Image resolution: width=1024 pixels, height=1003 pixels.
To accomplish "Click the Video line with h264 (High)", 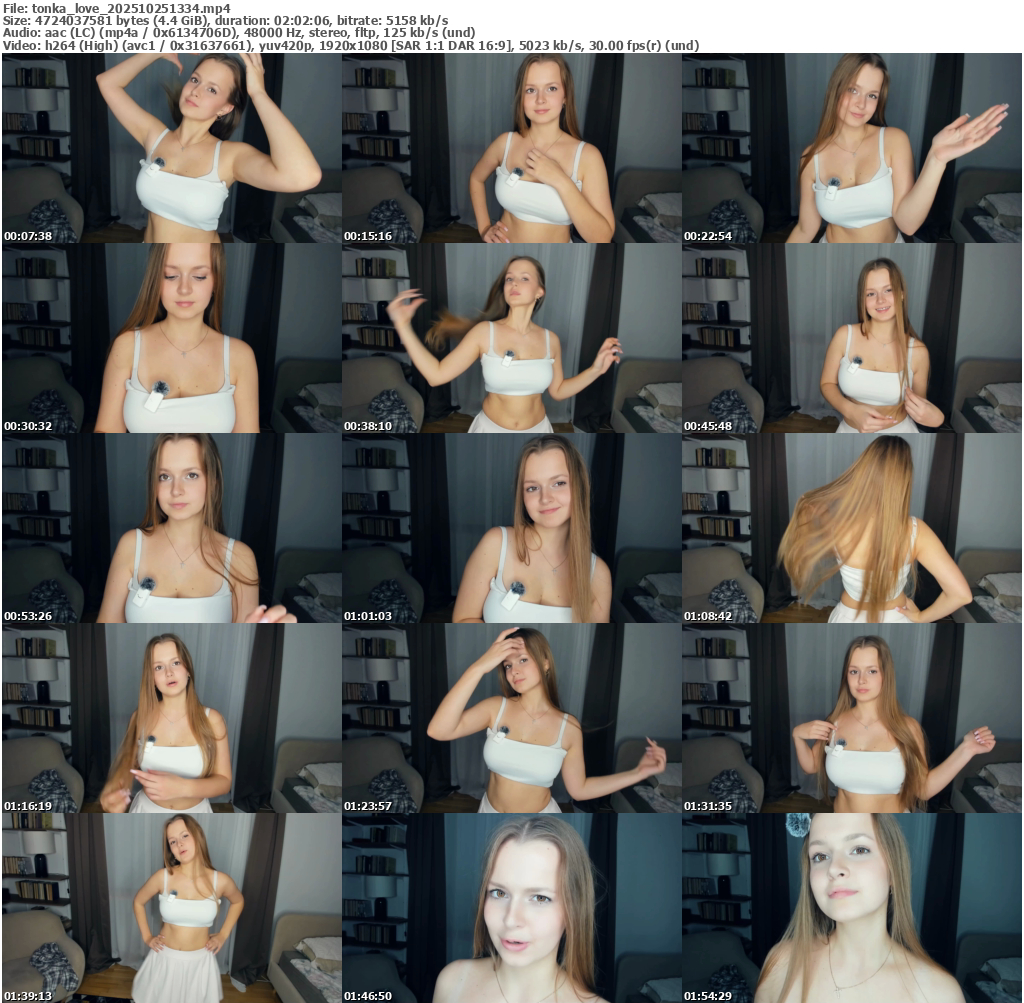I will tap(351, 46).
